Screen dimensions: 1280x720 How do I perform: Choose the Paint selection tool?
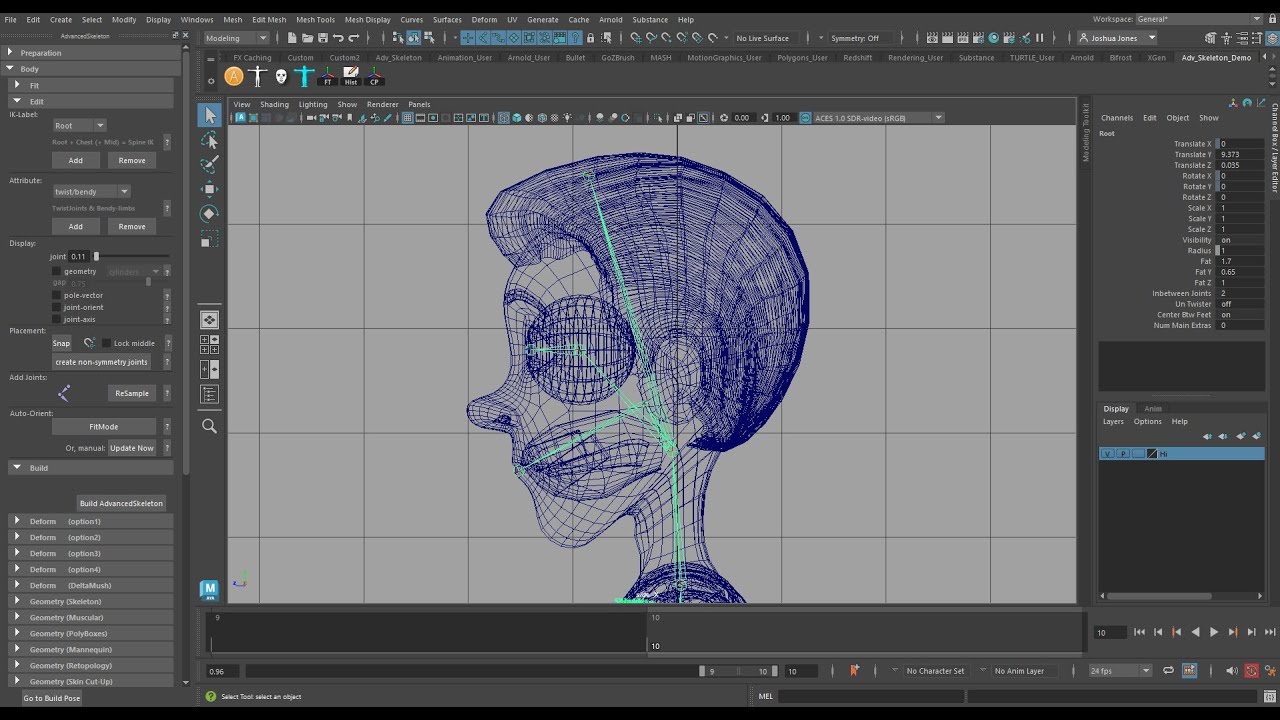click(x=209, y=165)
